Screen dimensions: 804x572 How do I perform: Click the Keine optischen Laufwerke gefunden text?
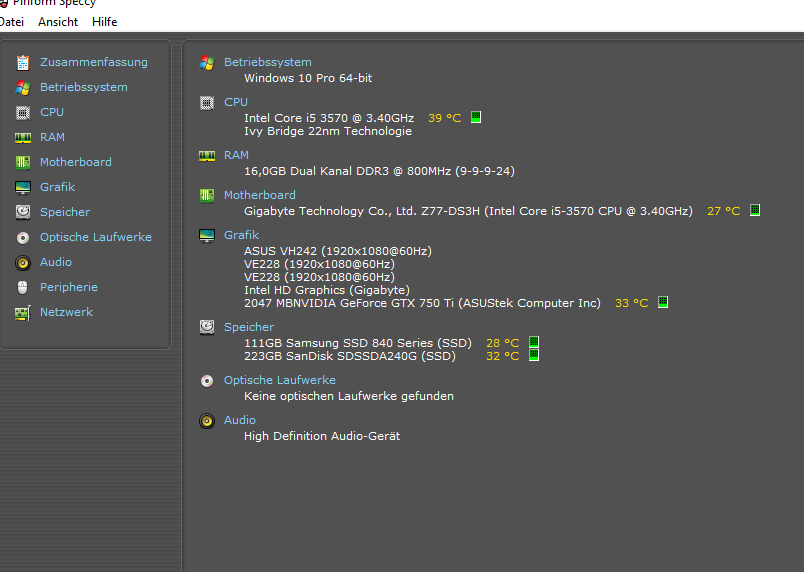(349, 396)
